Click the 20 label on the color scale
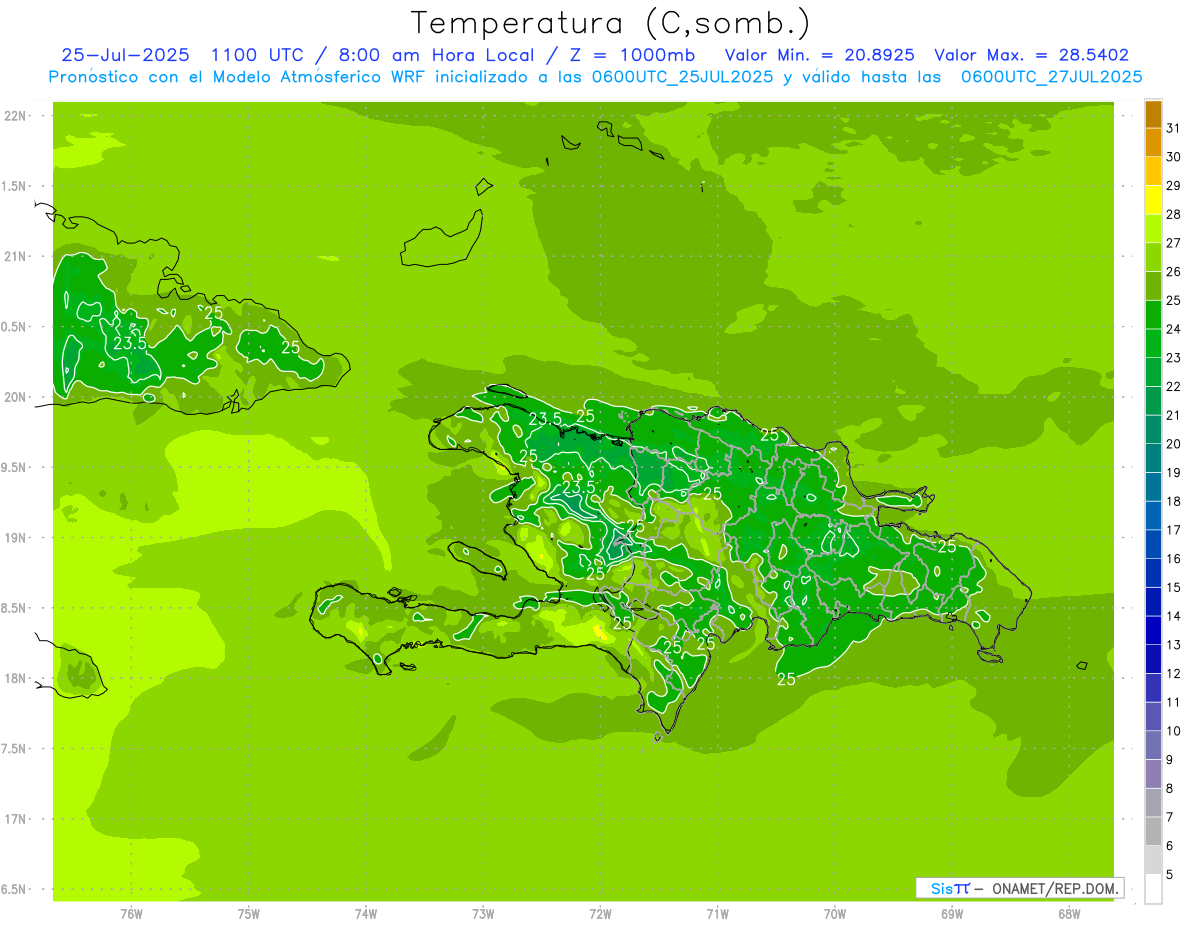Screen dimensions: 1200x927 click(1174, 444)
